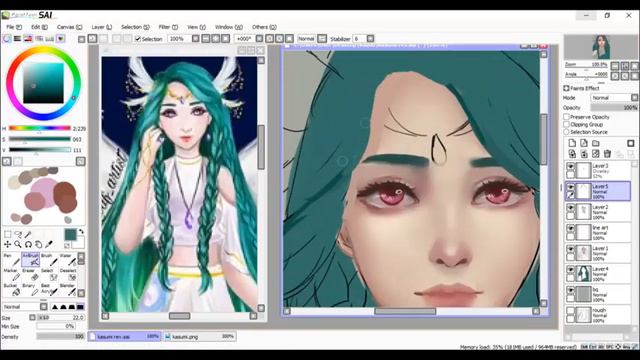Screen dimensions: 640x360
Task: Choose the lasso selection tool
Action: pyautogui.click(x=18, y=234)
